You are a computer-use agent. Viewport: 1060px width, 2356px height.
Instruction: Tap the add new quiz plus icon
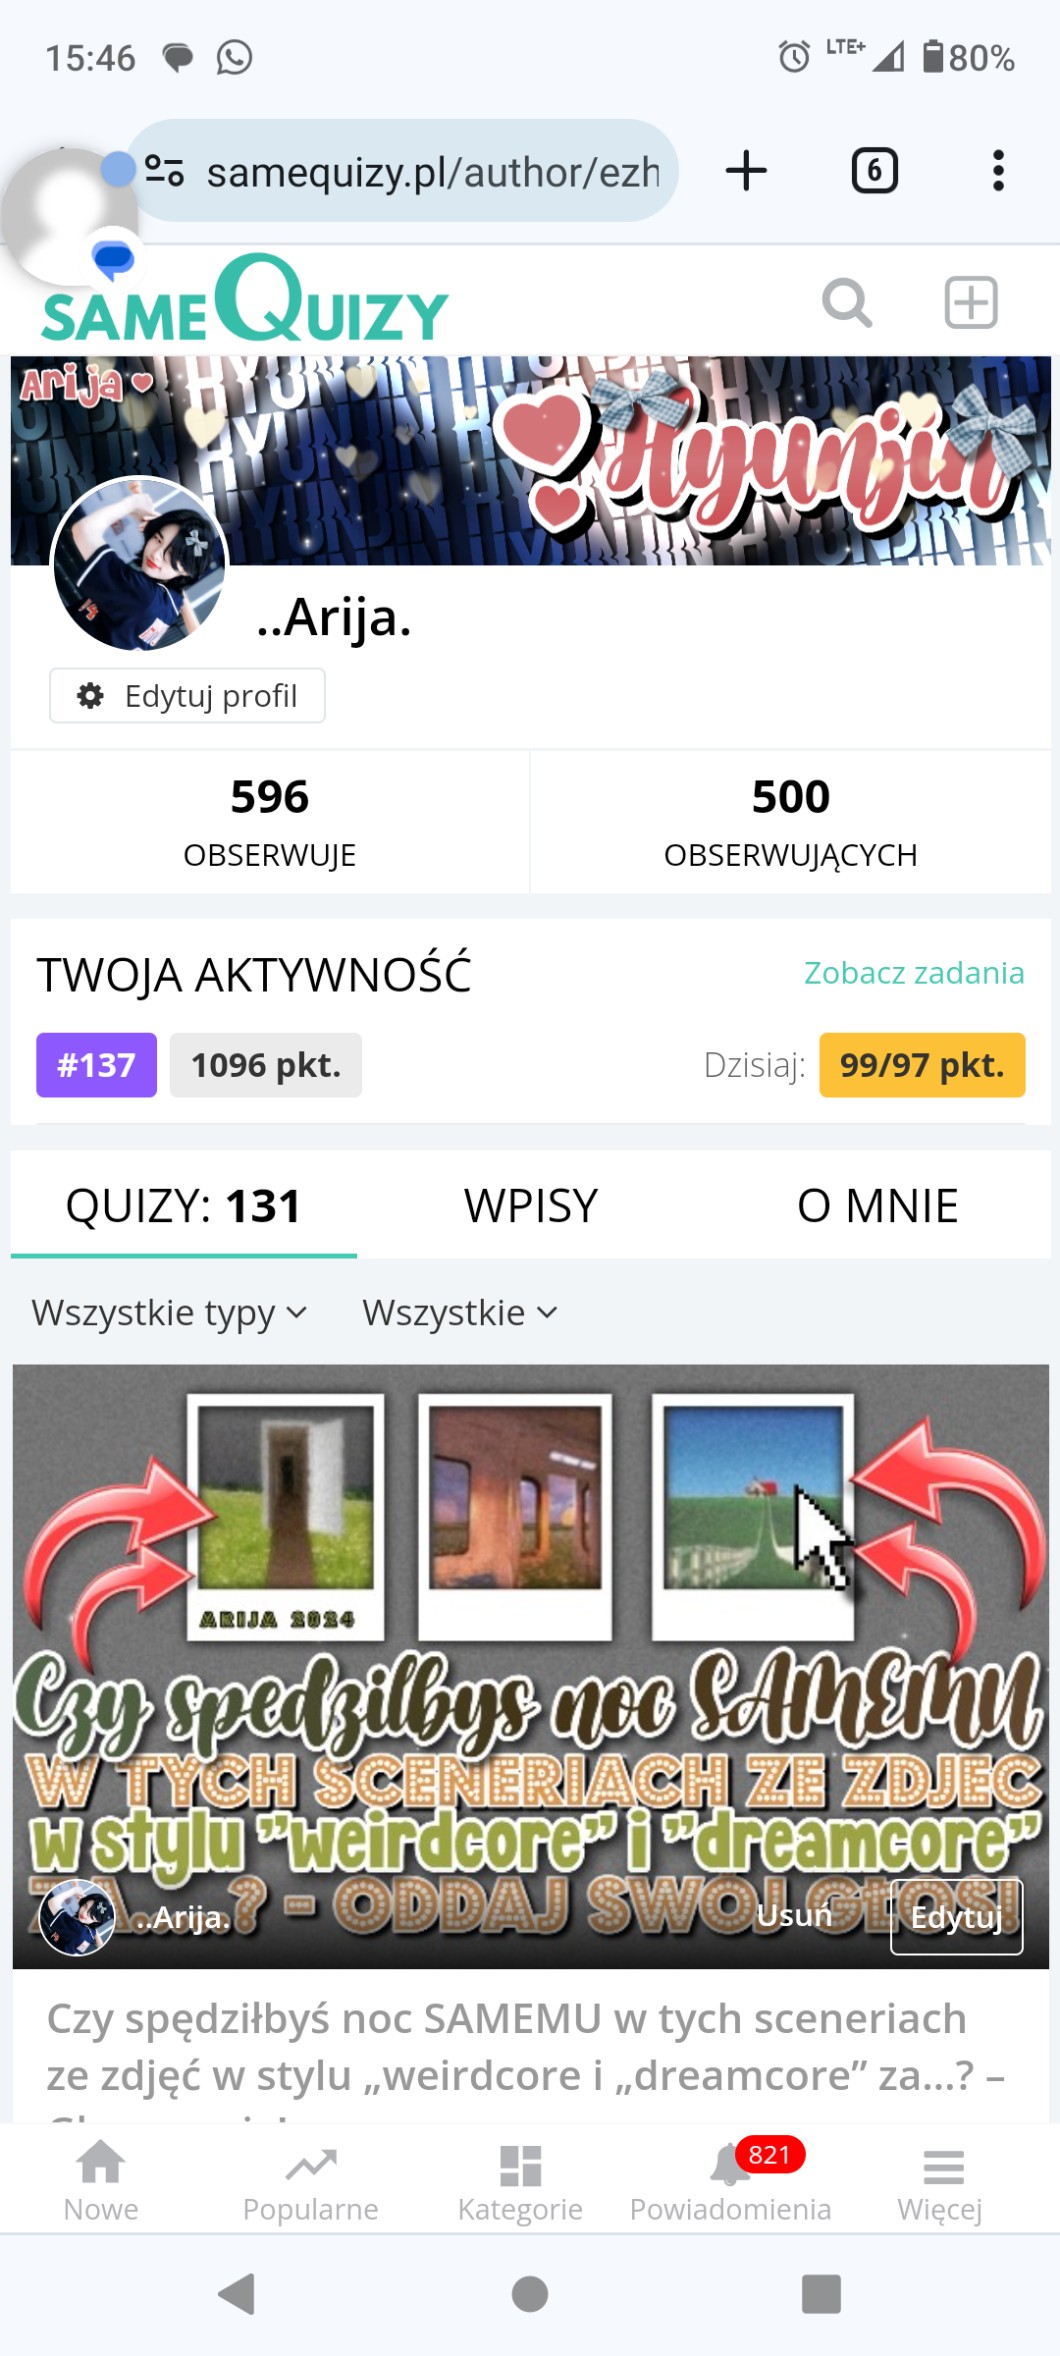(x=971, y=302)
